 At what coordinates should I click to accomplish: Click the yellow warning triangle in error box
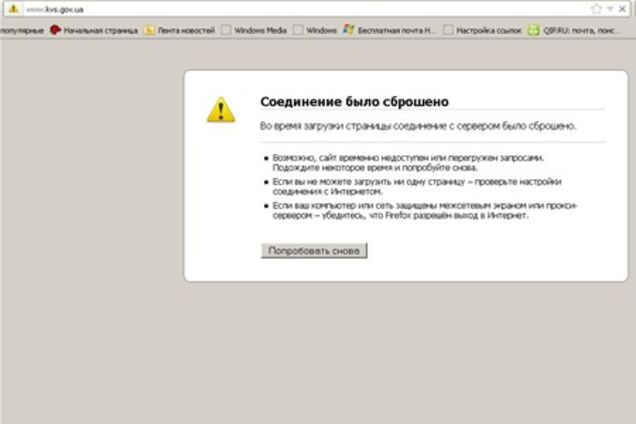221,110
